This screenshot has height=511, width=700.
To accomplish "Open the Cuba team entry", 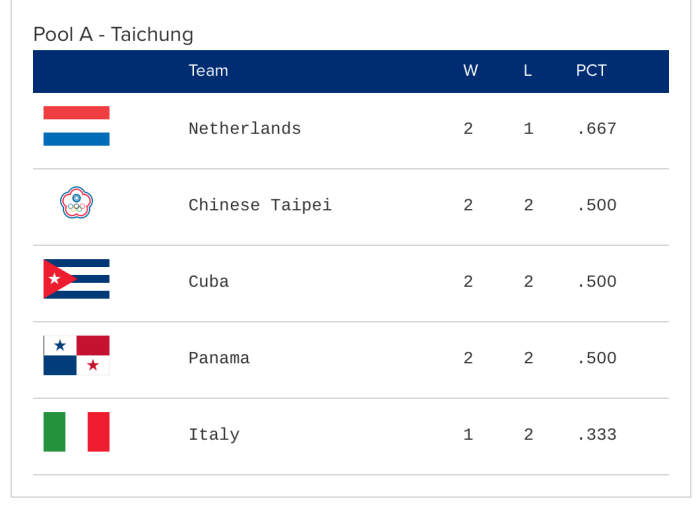I will (x=208, y=282).
